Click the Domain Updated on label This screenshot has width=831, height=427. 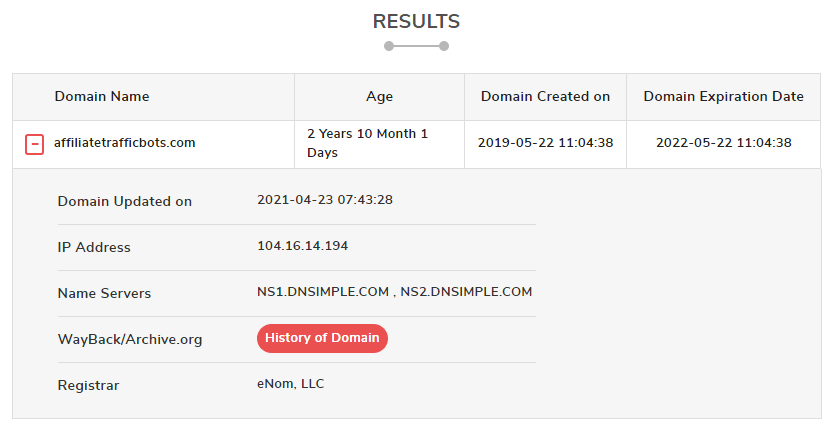125,201
